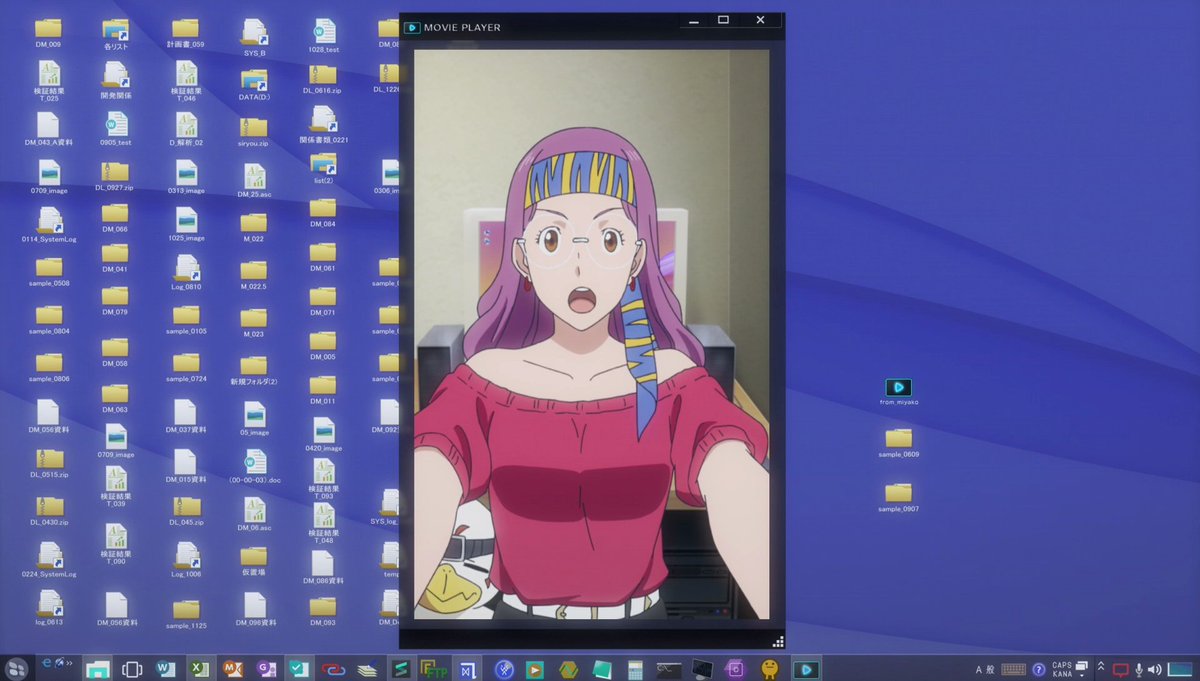Viewport: 1200px width, 681px height.
Task: Click the Start orb on the taskbar
Action: 16,669
